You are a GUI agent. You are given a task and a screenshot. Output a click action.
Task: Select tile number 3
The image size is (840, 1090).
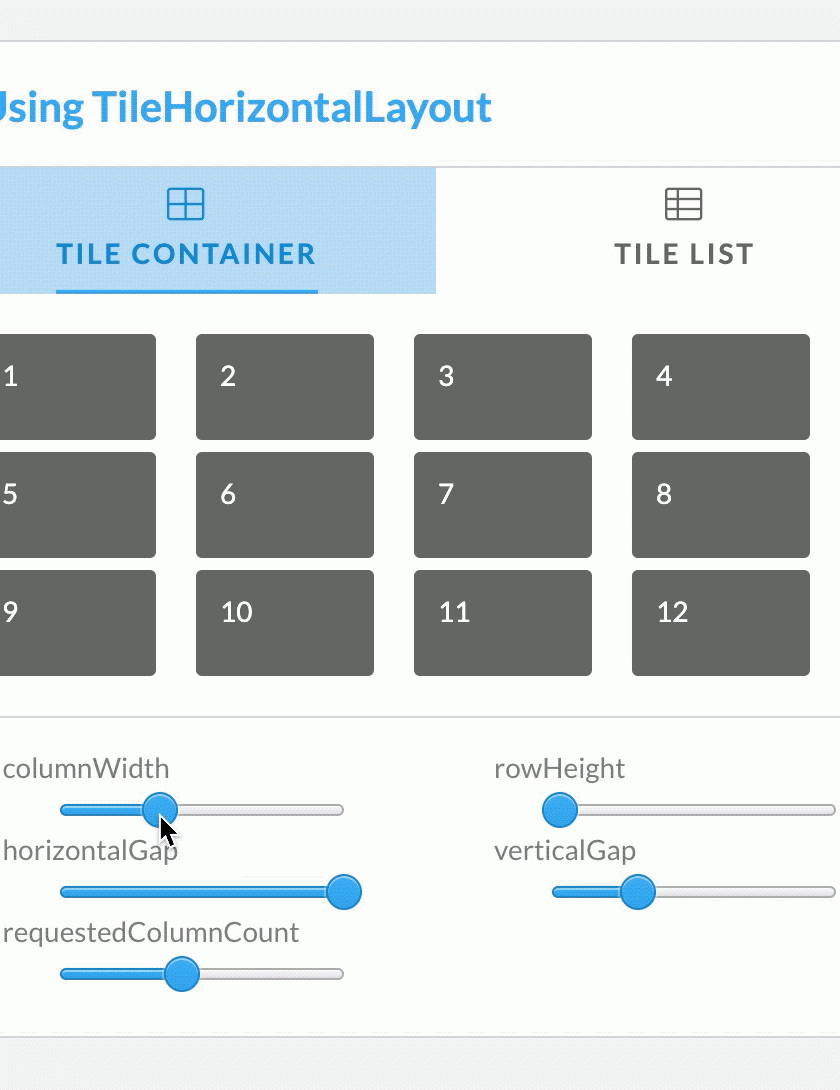click(503, 387)
